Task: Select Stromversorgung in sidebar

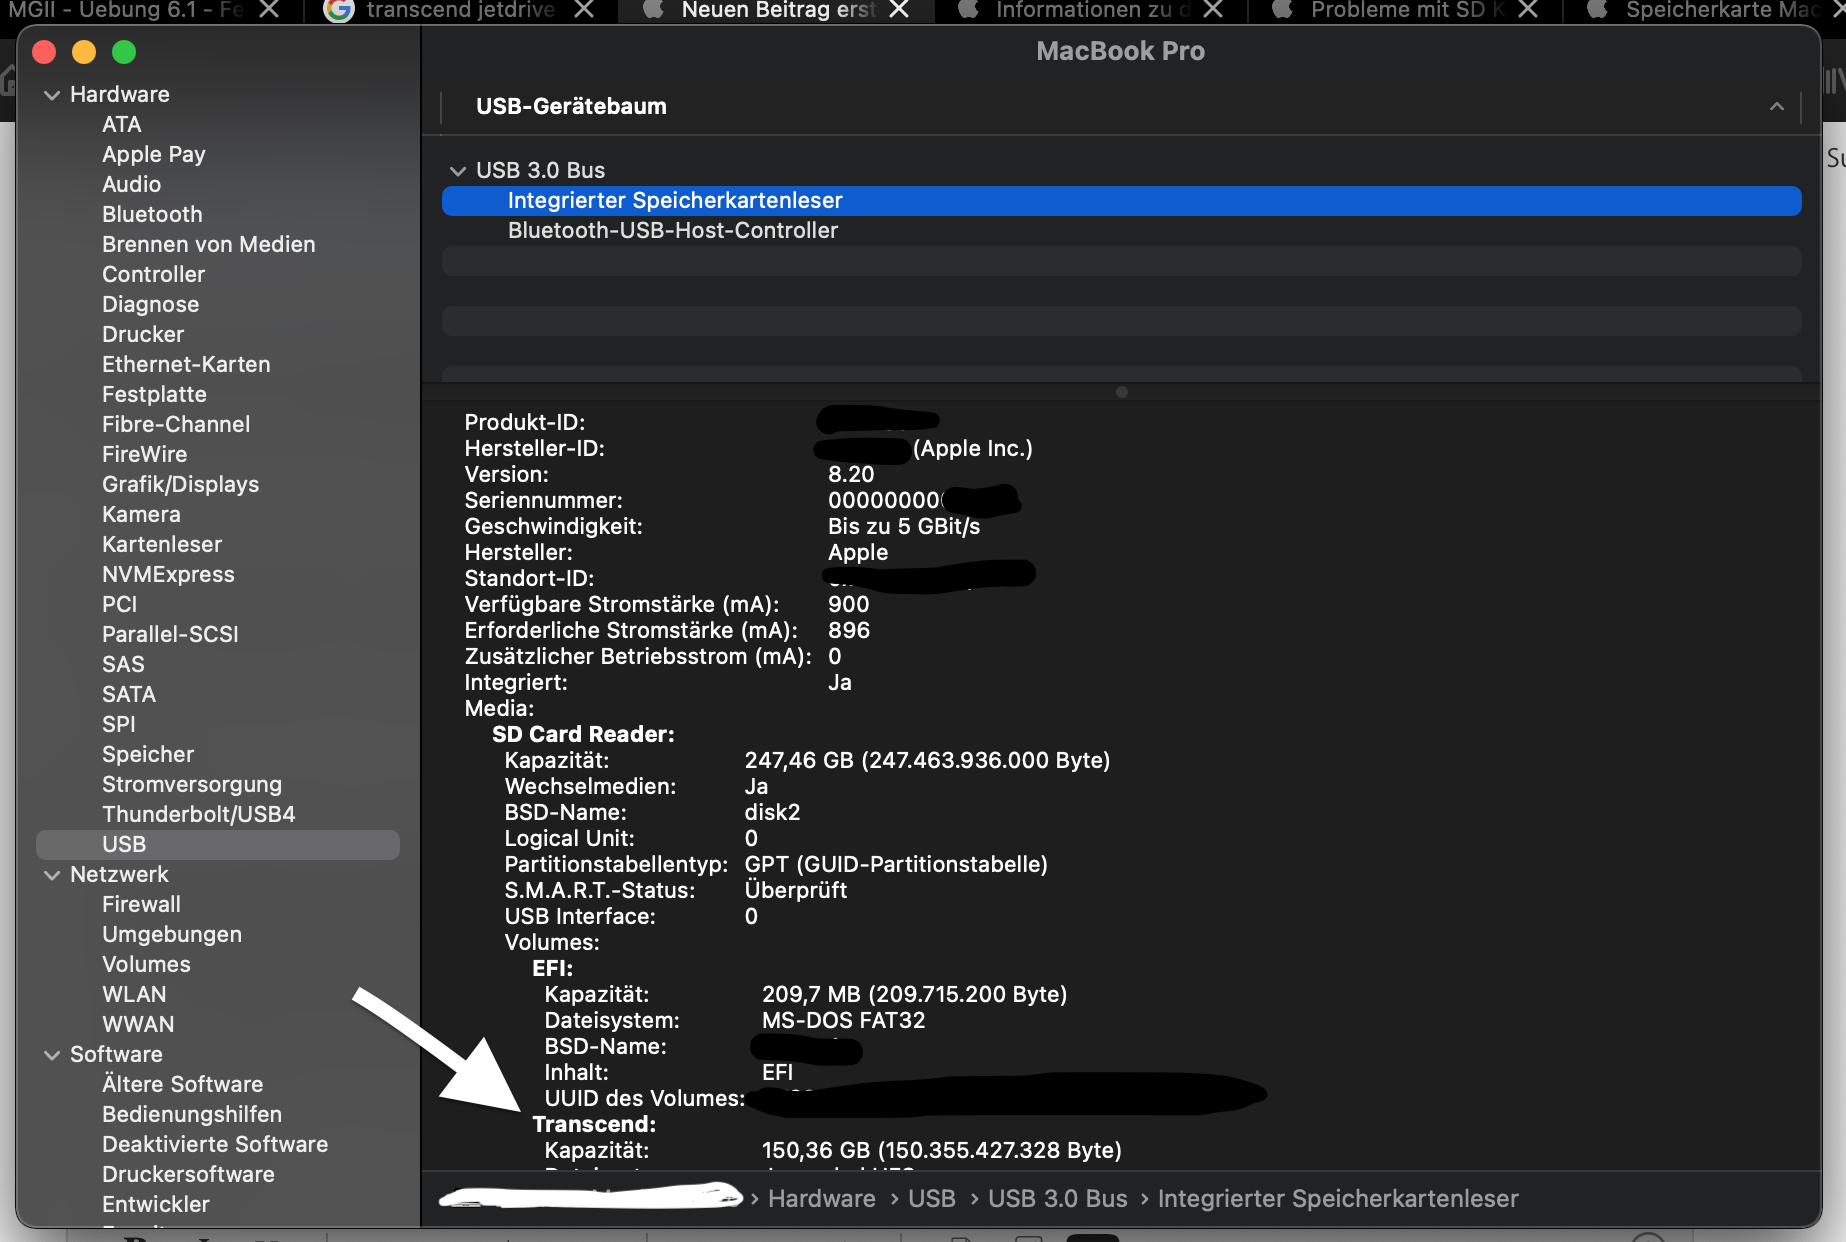Action: (x=192, y=785)
